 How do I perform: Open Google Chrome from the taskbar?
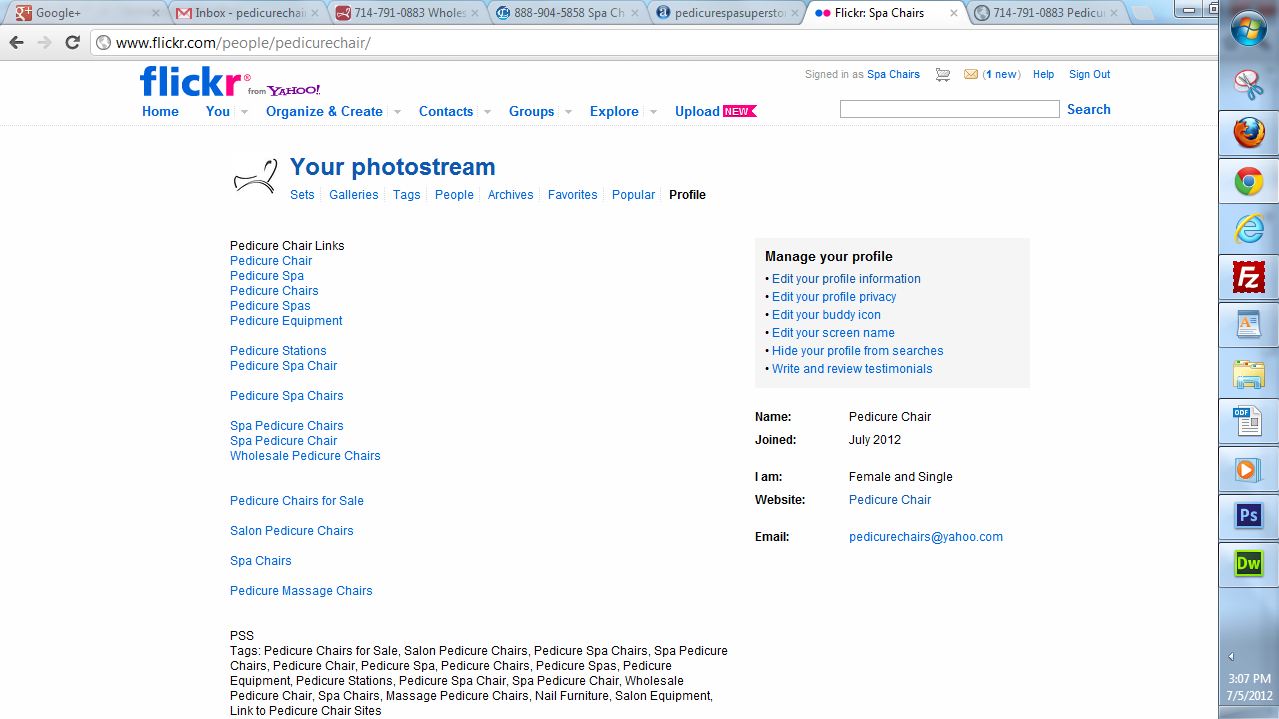(1249, 181)
